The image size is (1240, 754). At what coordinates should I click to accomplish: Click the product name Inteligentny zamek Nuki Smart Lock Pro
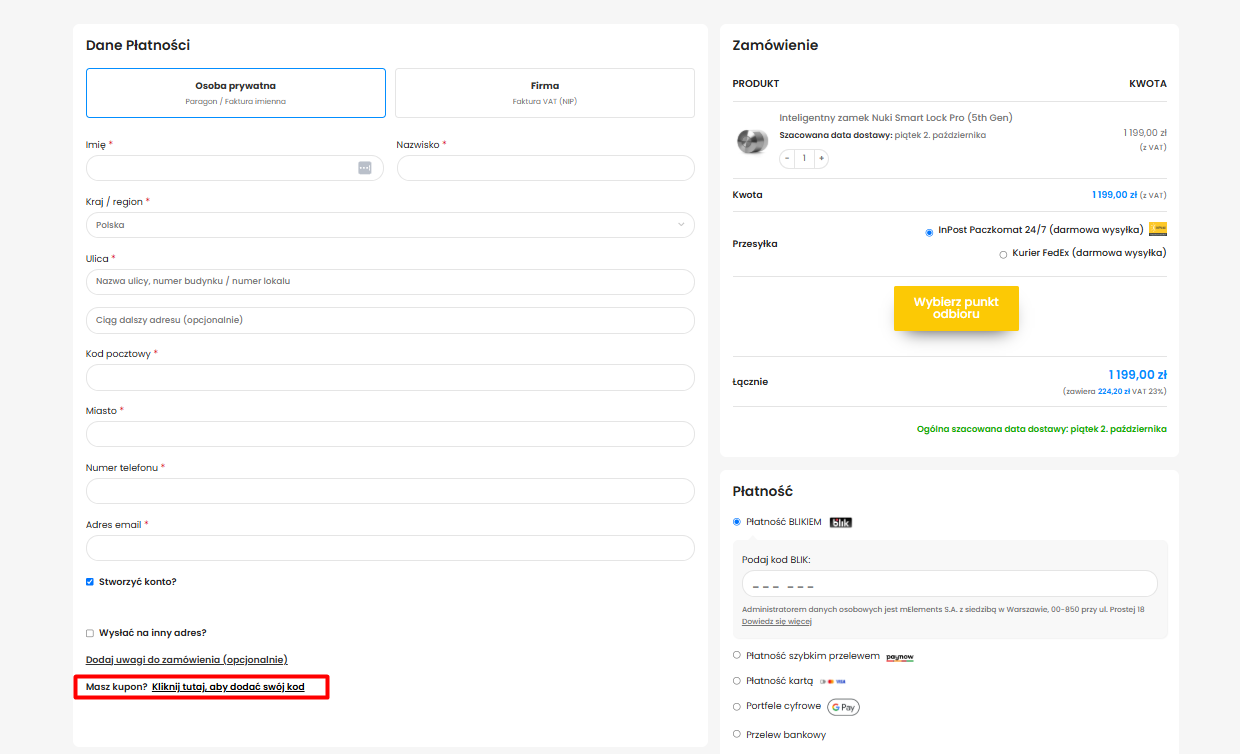896,117
